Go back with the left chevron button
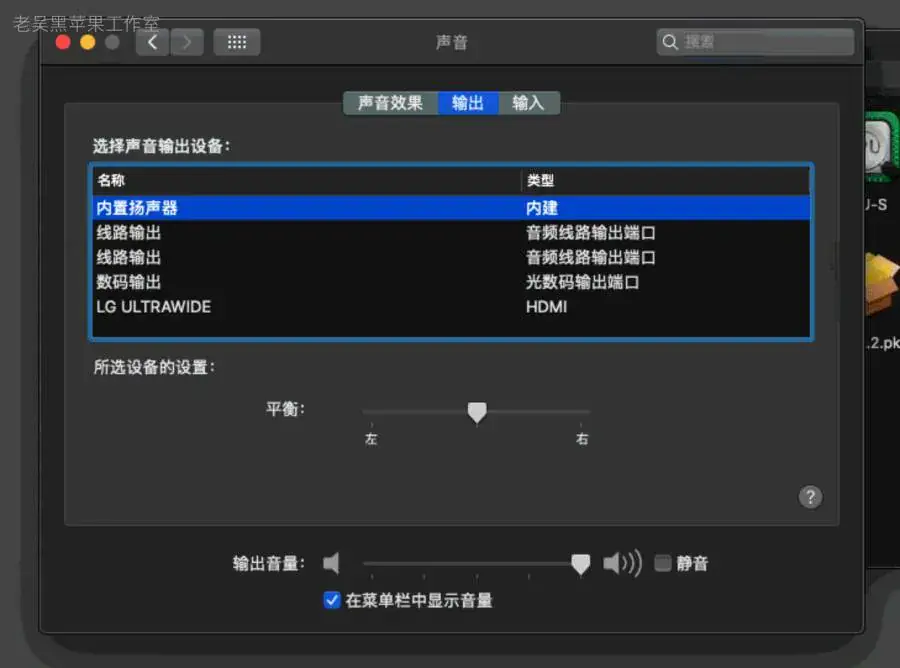Image resolution: width=900 pixels, height=668 pixels. 153,42
